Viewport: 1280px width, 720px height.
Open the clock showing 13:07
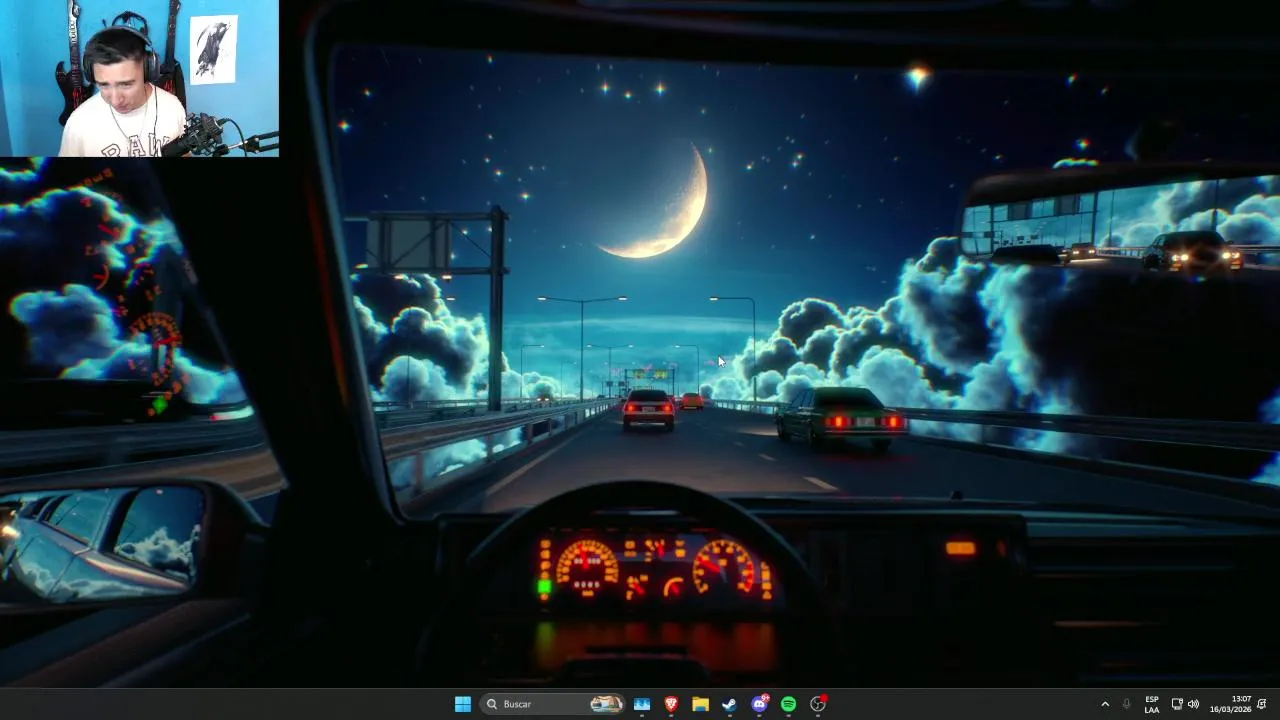[1231, 704]
